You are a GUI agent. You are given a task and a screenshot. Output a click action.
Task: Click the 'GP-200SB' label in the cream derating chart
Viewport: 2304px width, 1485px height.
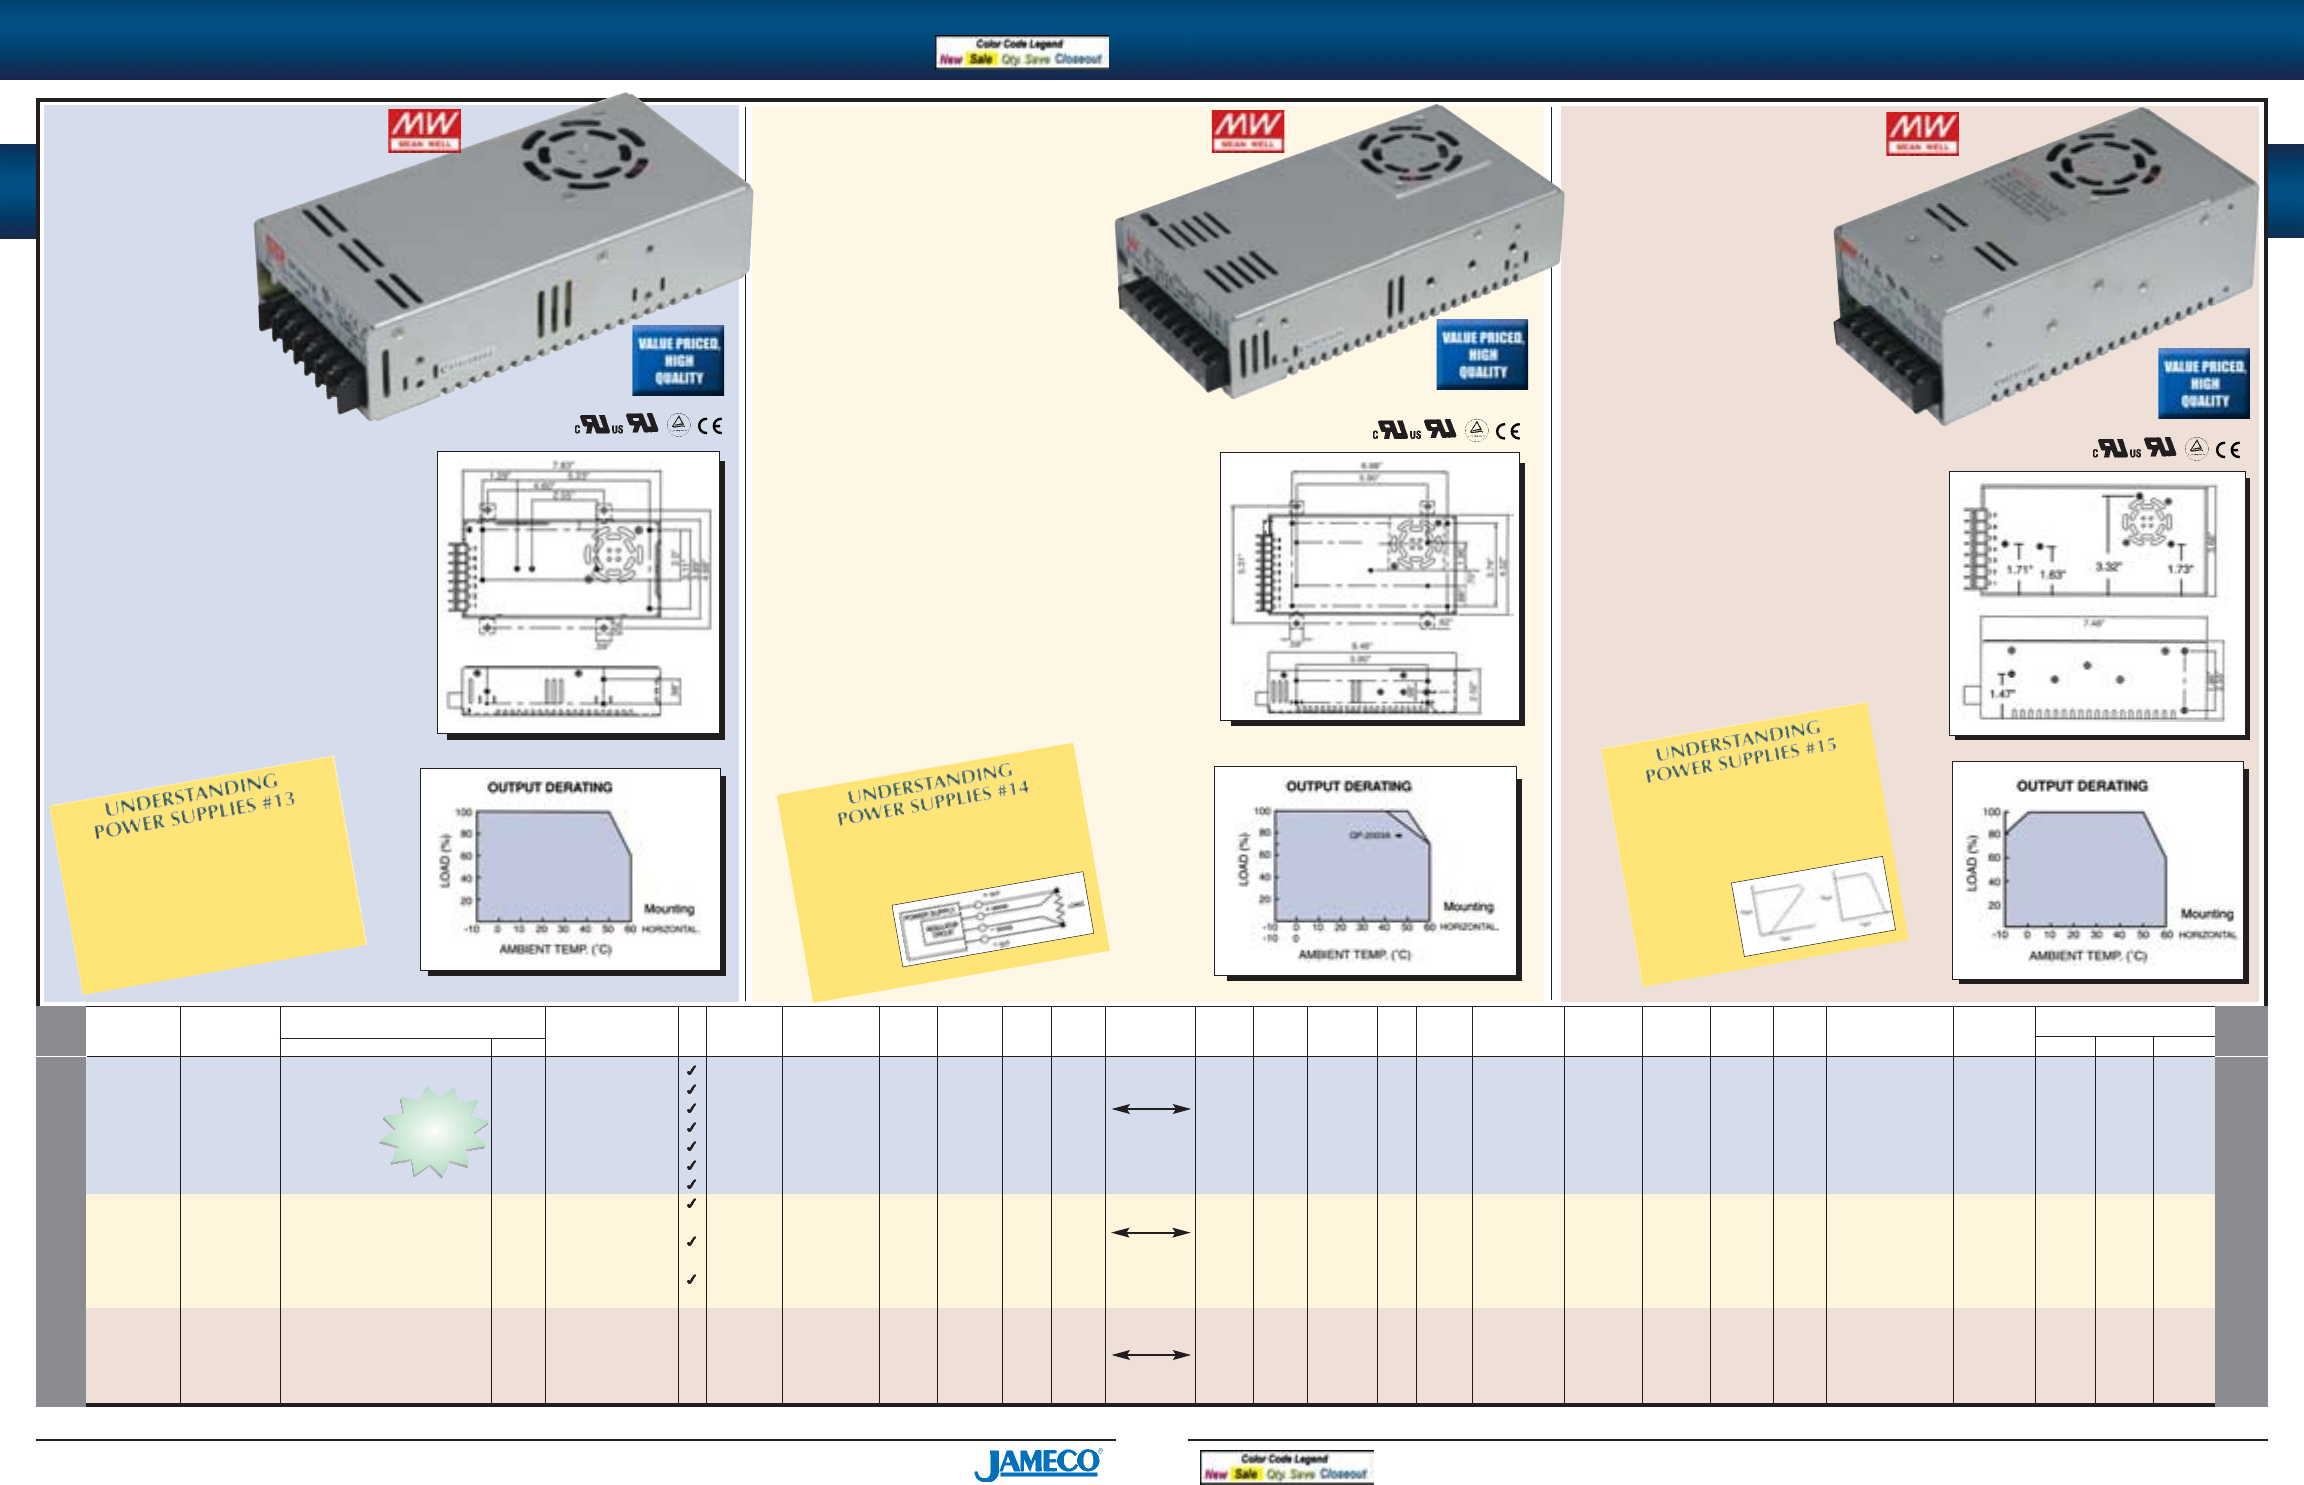tap(1369, 835)
